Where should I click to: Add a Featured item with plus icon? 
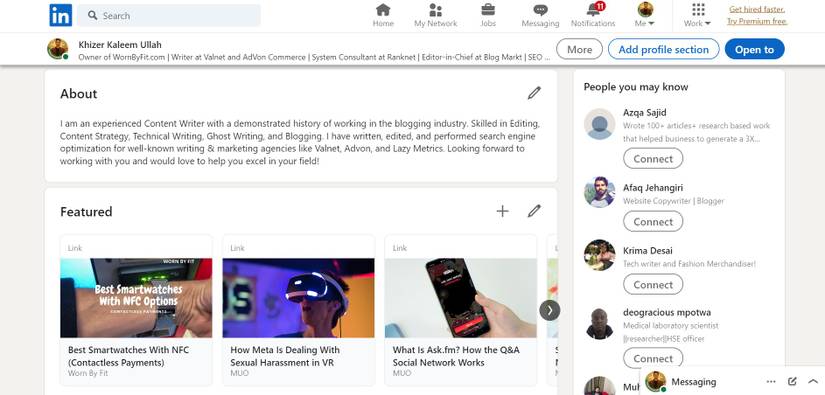(502, 211)
